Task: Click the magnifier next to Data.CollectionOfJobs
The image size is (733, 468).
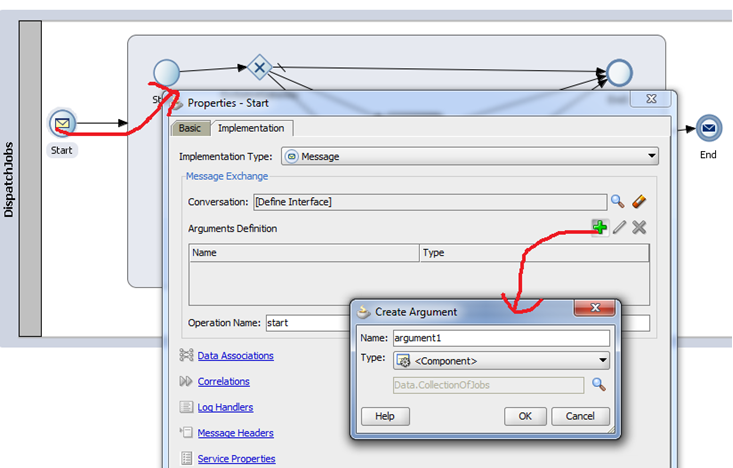Action: pyautogui.click(x=599, y=384)
